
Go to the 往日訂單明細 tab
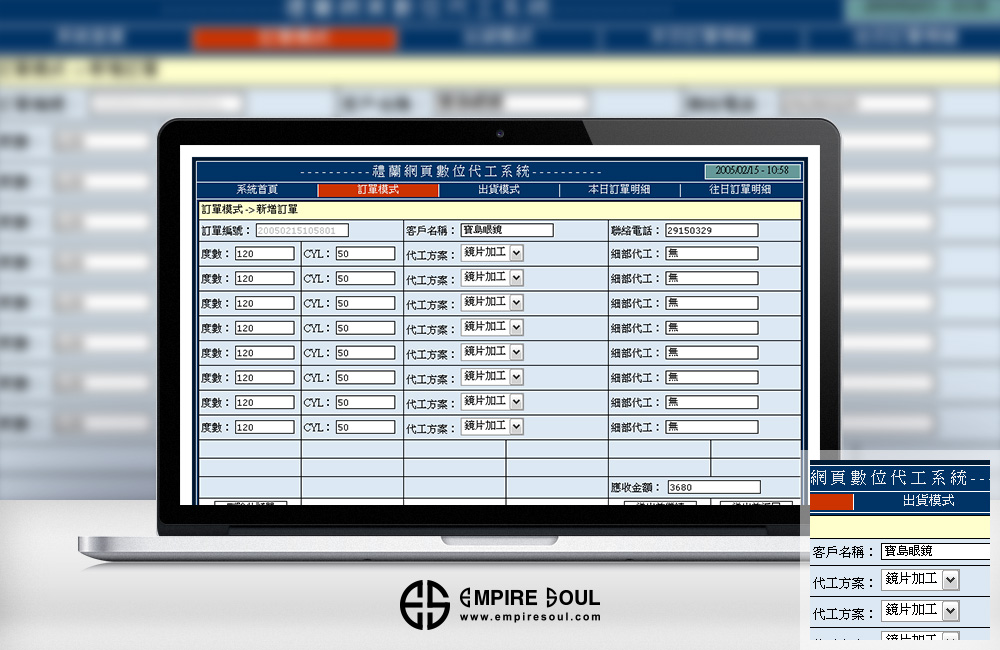coord(740,190)
